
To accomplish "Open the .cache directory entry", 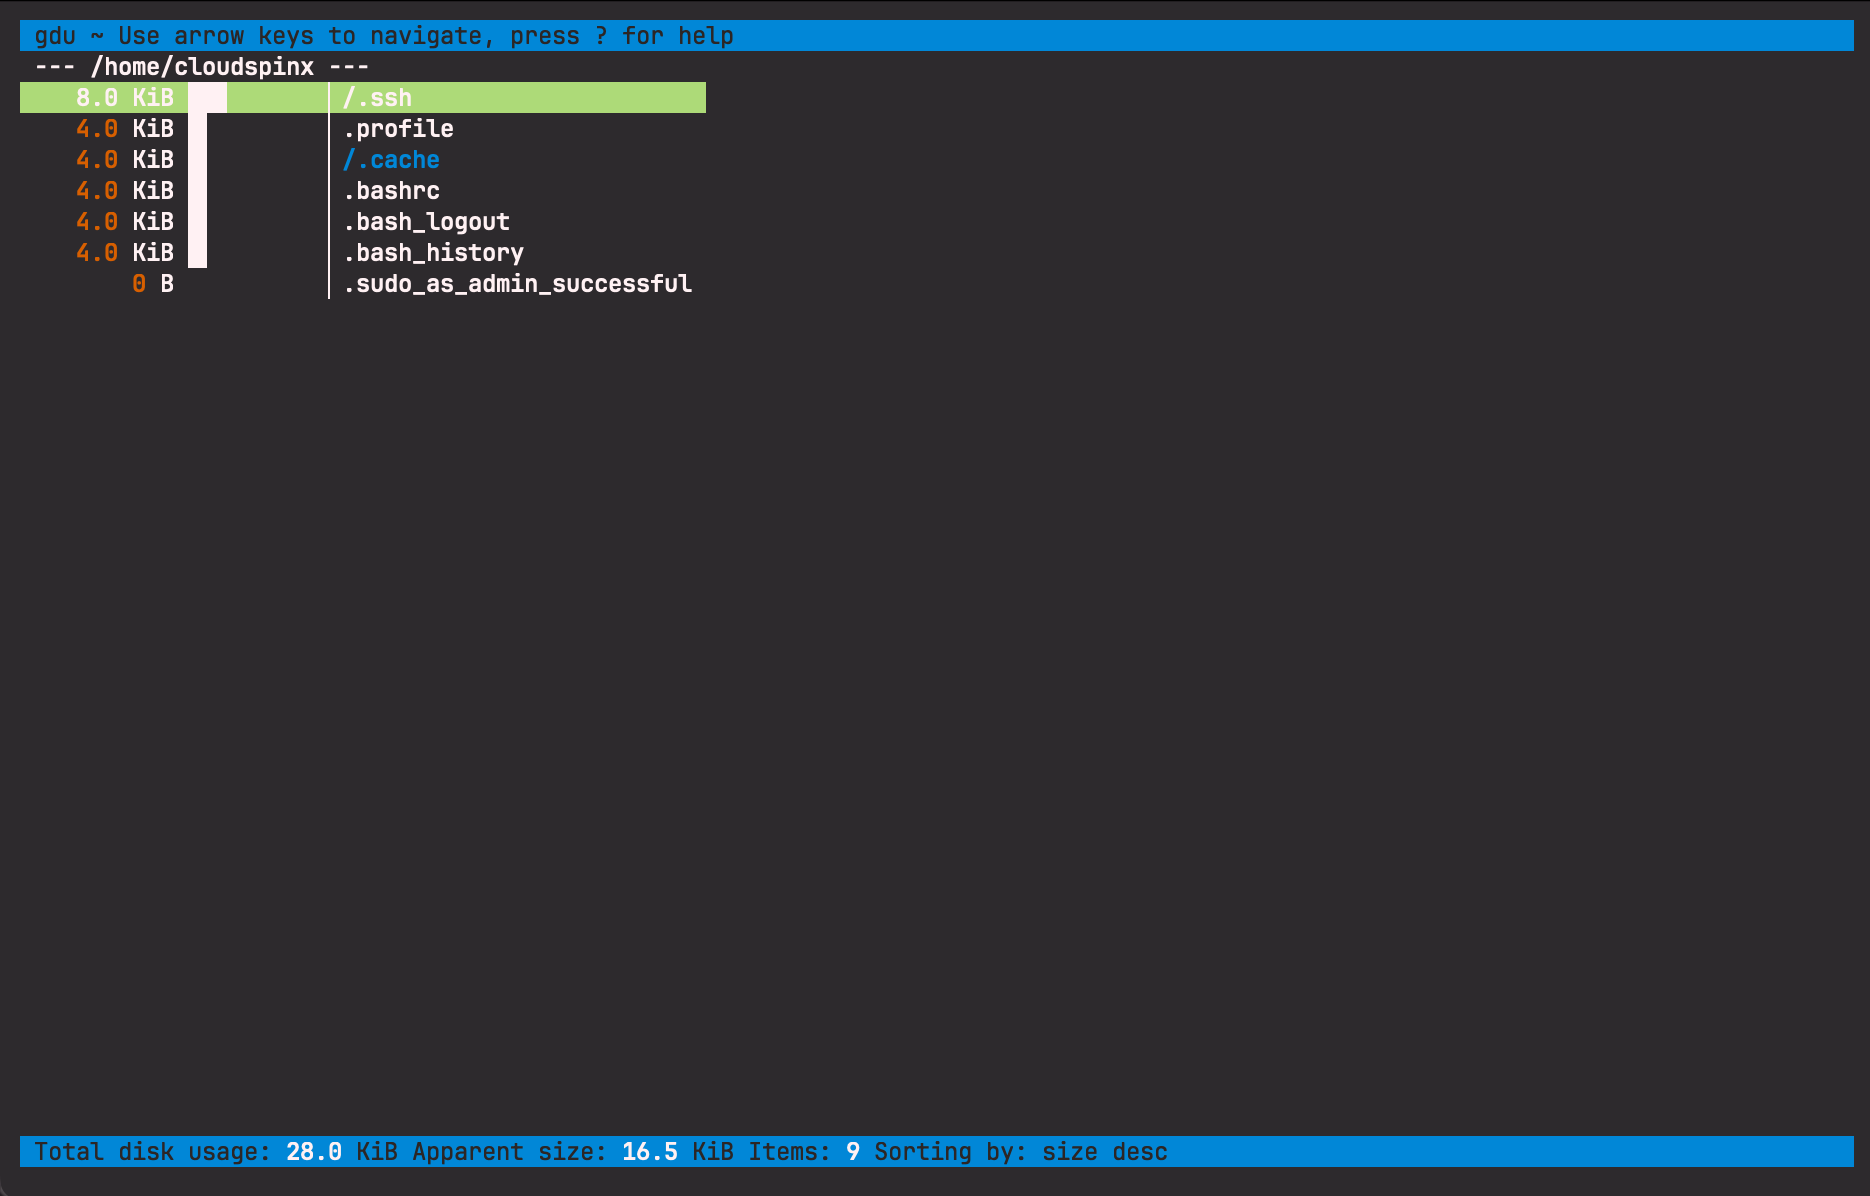I will click(x=390, y=159).
